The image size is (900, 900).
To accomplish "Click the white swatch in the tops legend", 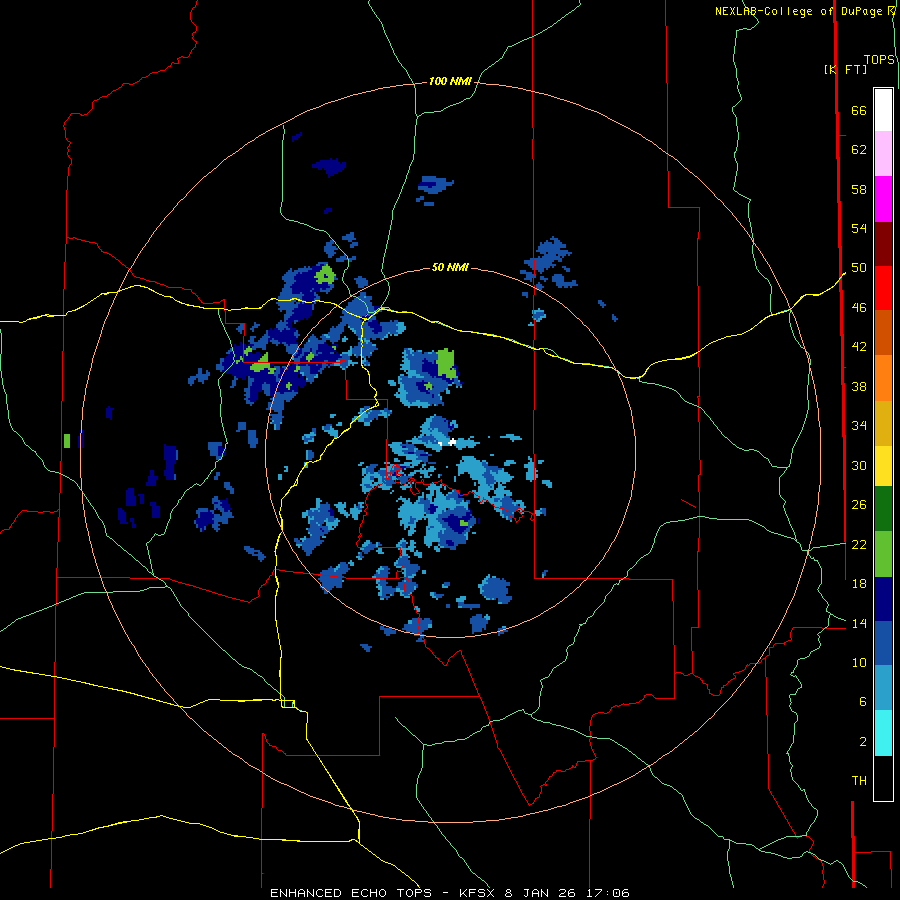I will pos(883,110).
